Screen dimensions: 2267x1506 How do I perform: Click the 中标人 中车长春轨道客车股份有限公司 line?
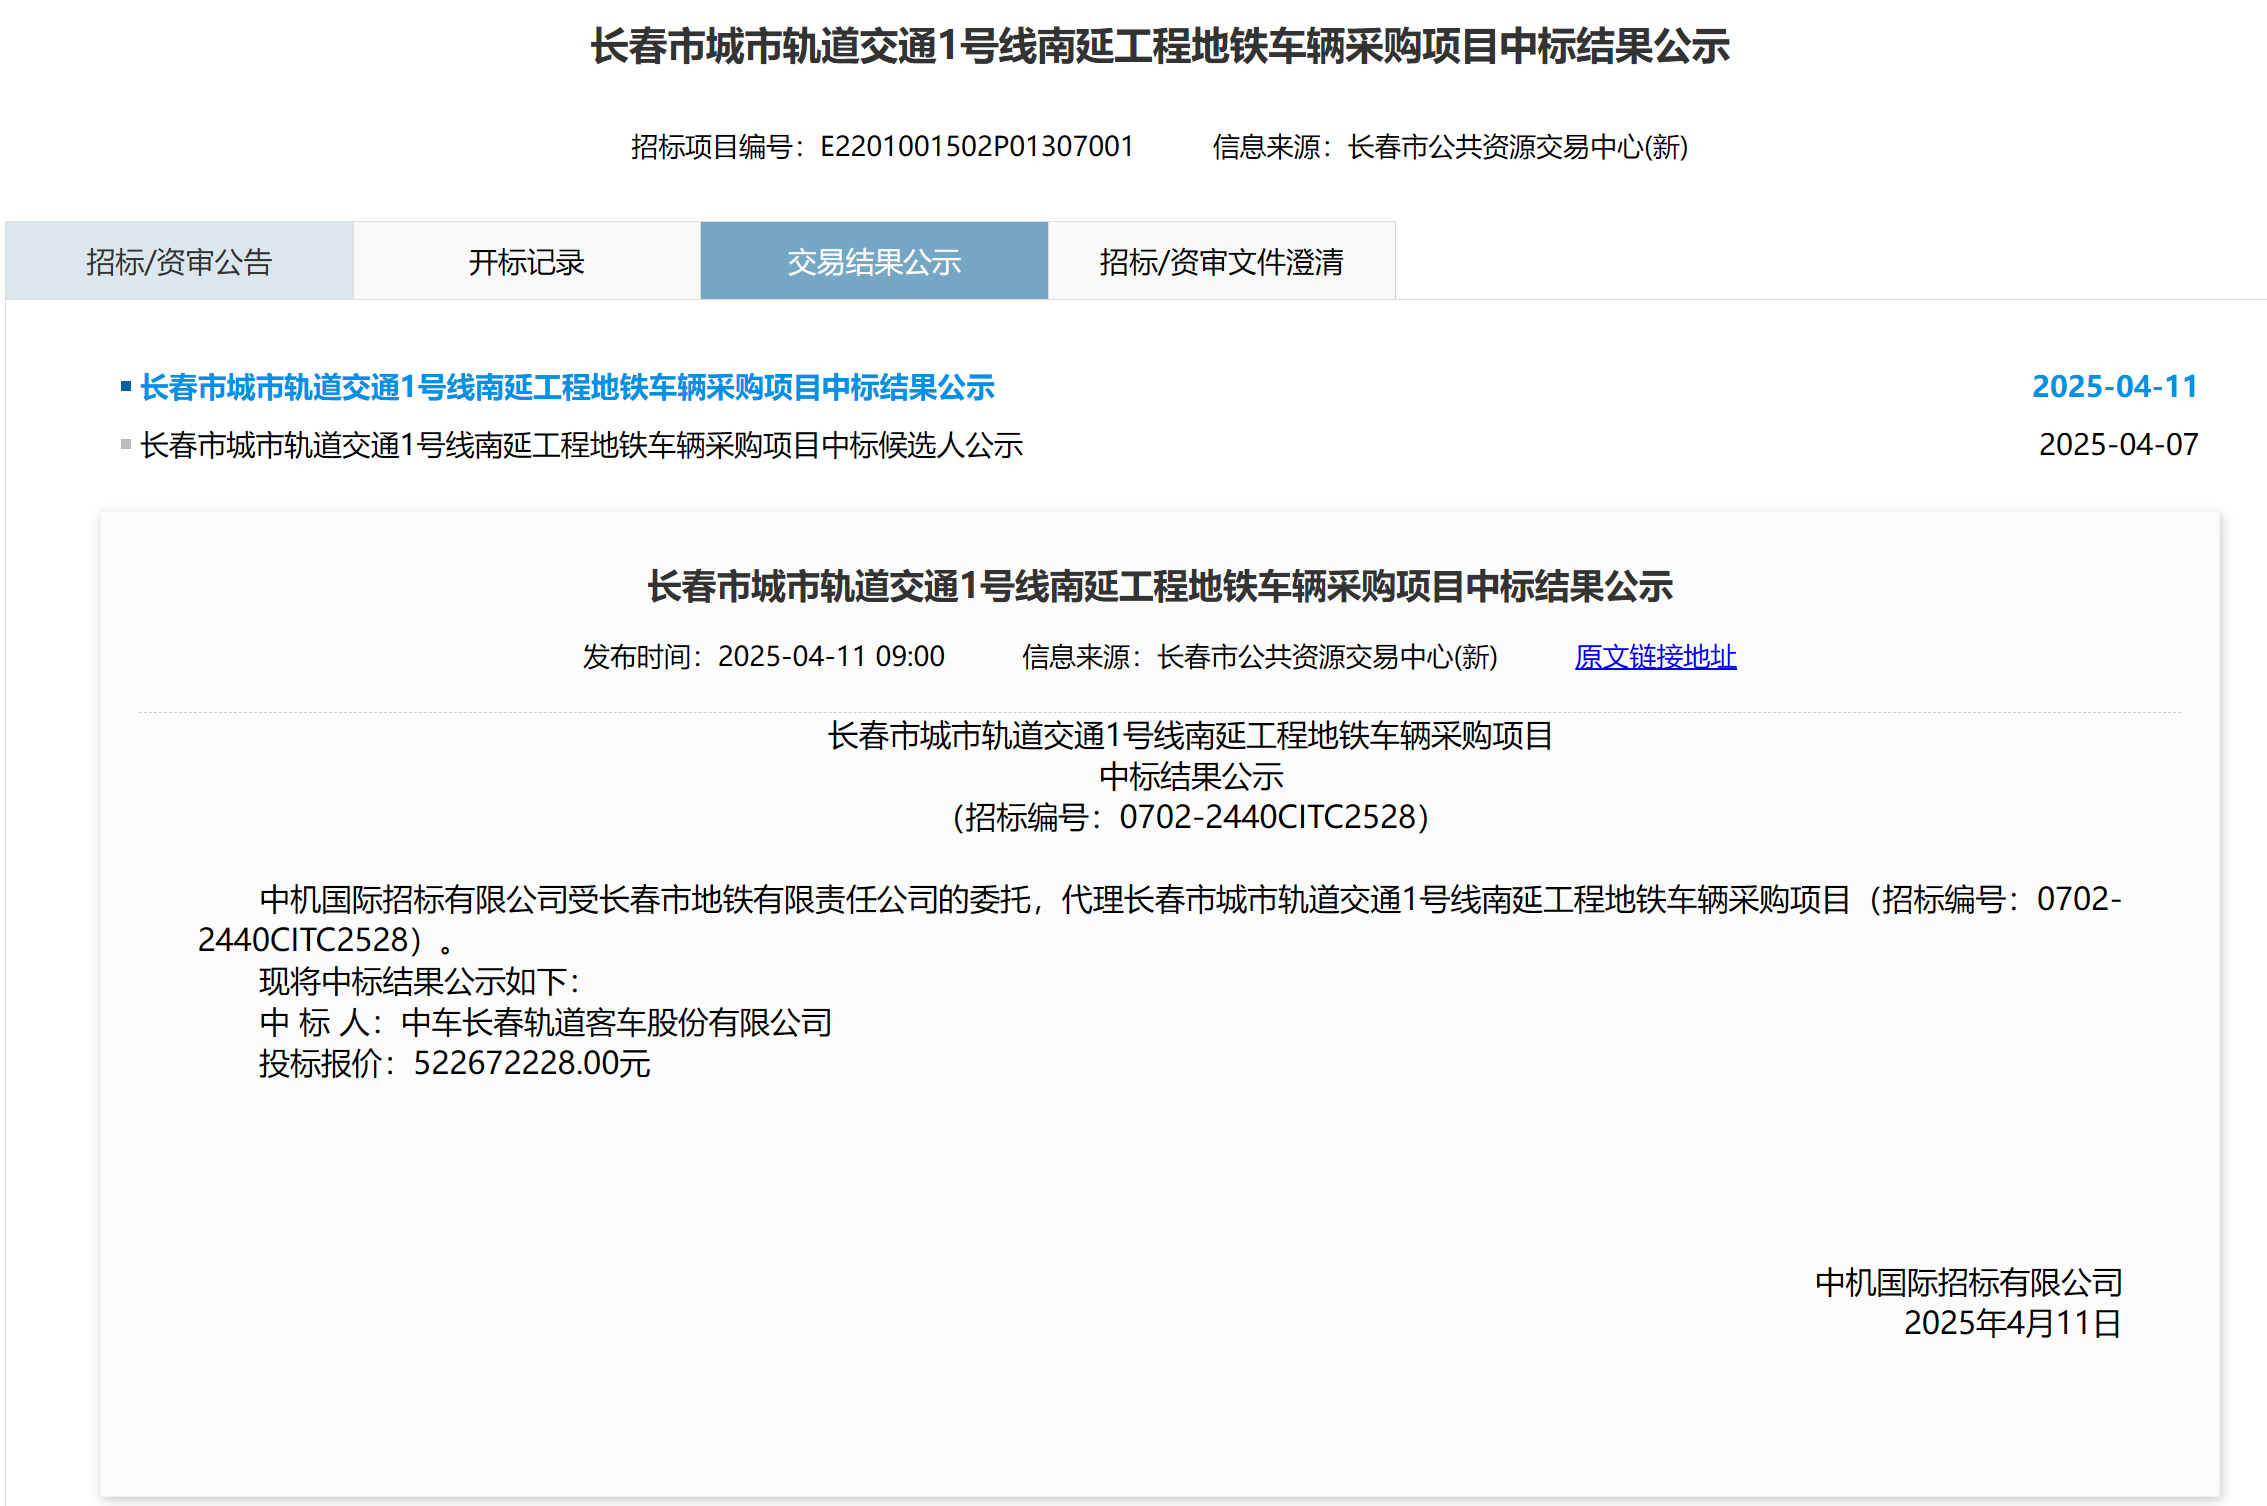tap(546, 1022)
